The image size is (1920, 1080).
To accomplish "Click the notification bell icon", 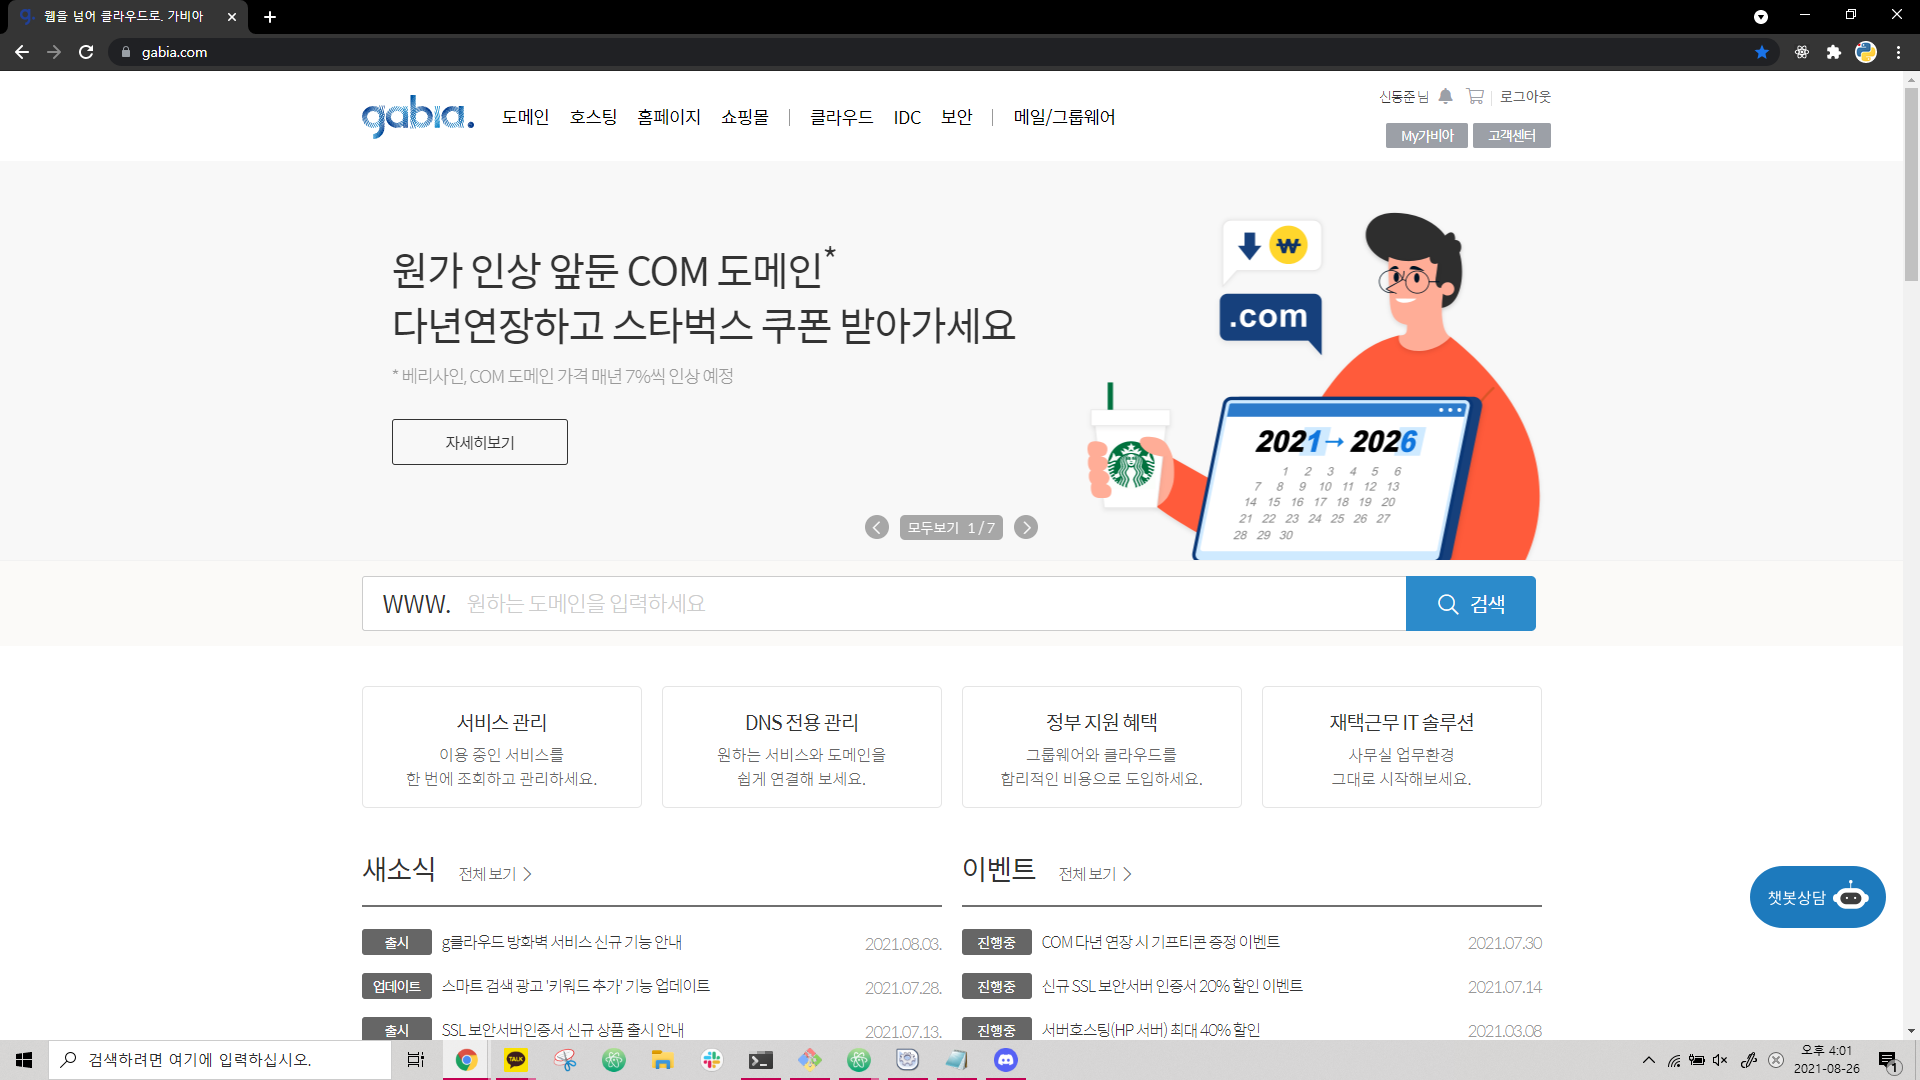I will [1445, 96].
